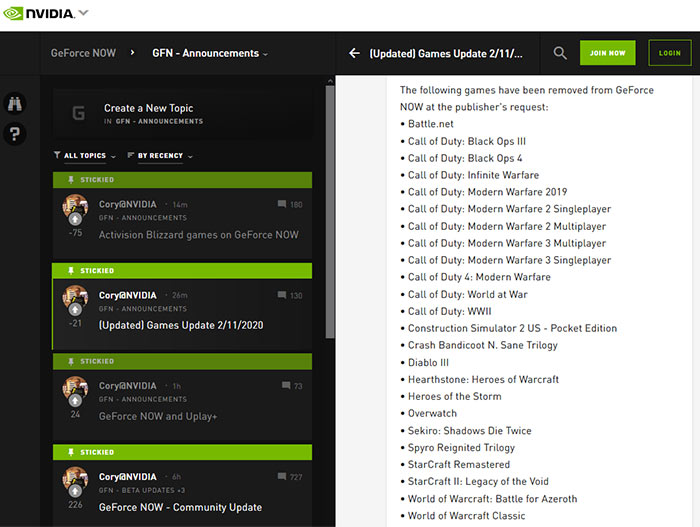Click the scrollbar up arrow in topic list

click(330, 81)
